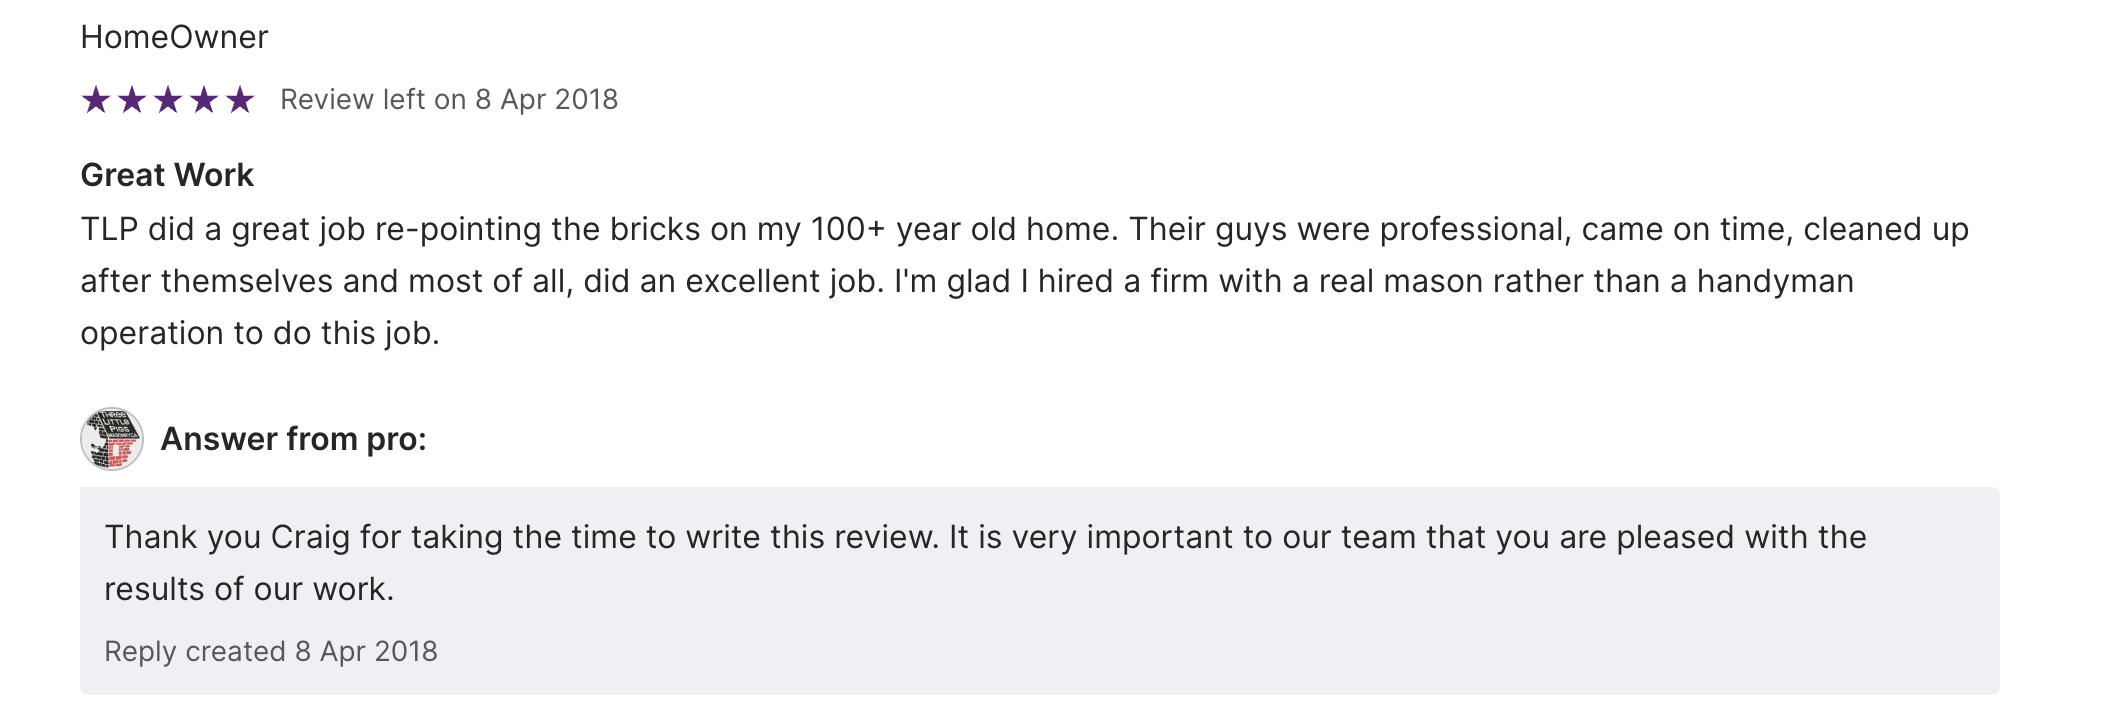Click the name 'Craig' in the pro reply
The height and width of the screenshot is (706, 2126).
(310, 537)
